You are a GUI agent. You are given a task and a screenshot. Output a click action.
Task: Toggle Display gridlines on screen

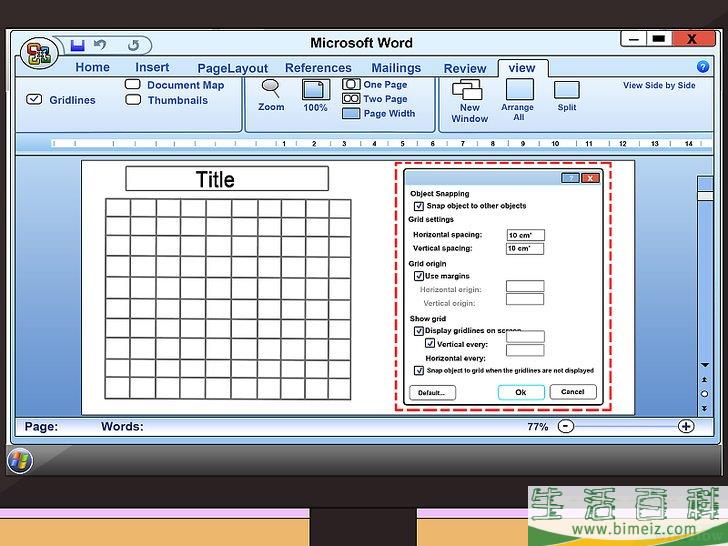(x=419, y=331)
